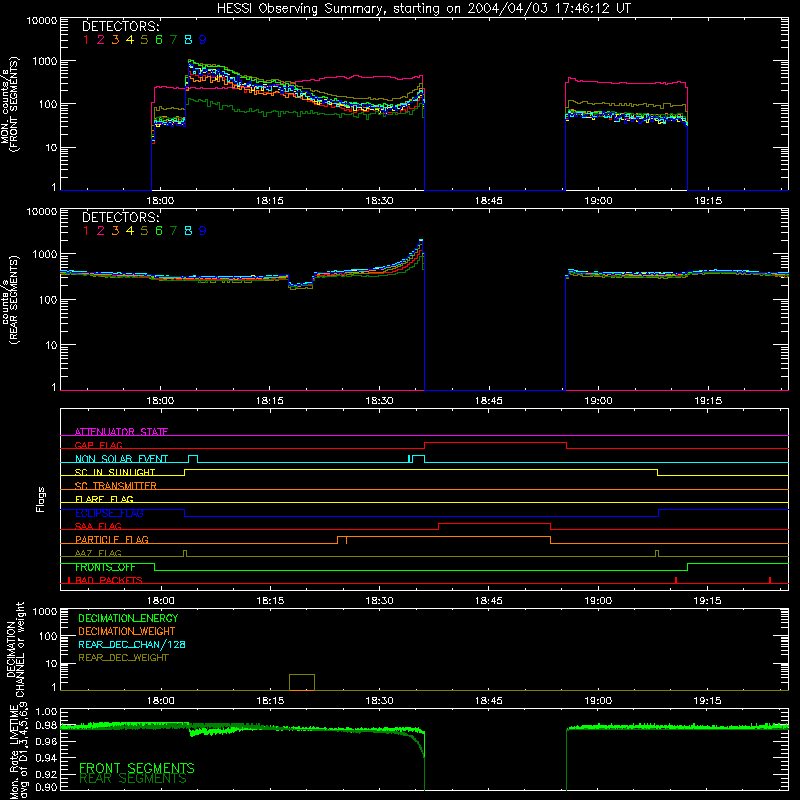Click the 1000 y-axis label on decimation plot

[x=45, y=612]
